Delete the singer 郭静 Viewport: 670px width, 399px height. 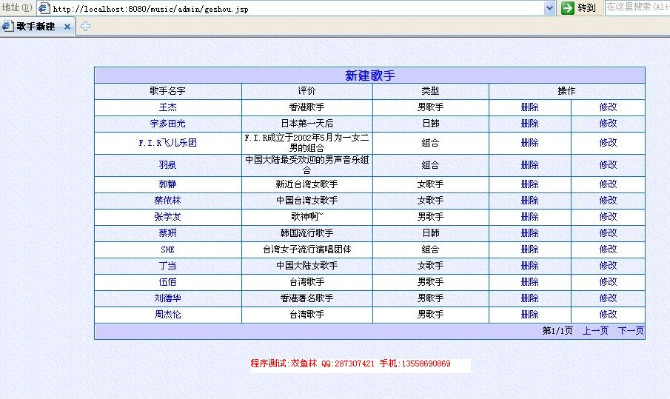pos(529,184)
